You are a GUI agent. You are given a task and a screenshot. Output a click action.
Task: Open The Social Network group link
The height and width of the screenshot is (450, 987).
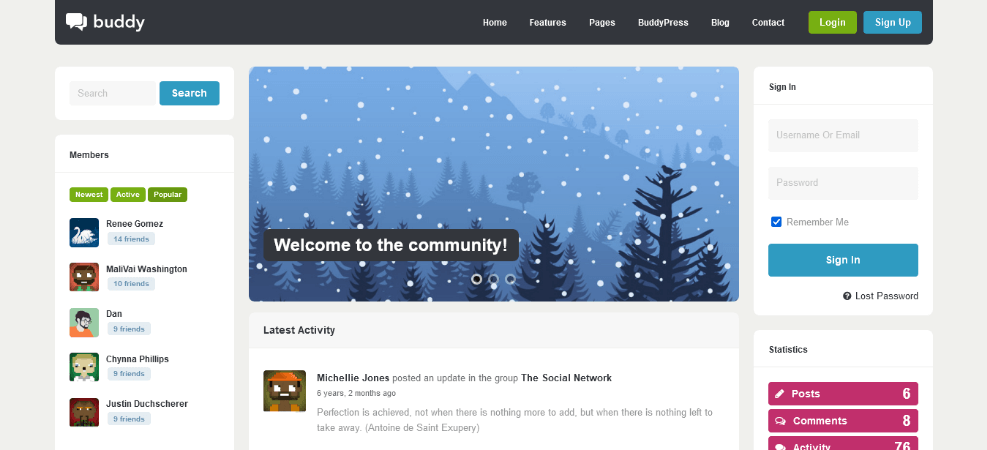[567, 378]
